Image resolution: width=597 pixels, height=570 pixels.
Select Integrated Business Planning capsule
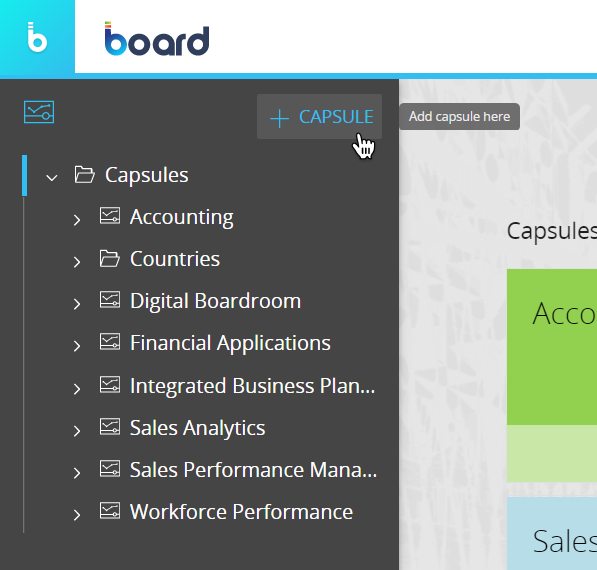252,386
